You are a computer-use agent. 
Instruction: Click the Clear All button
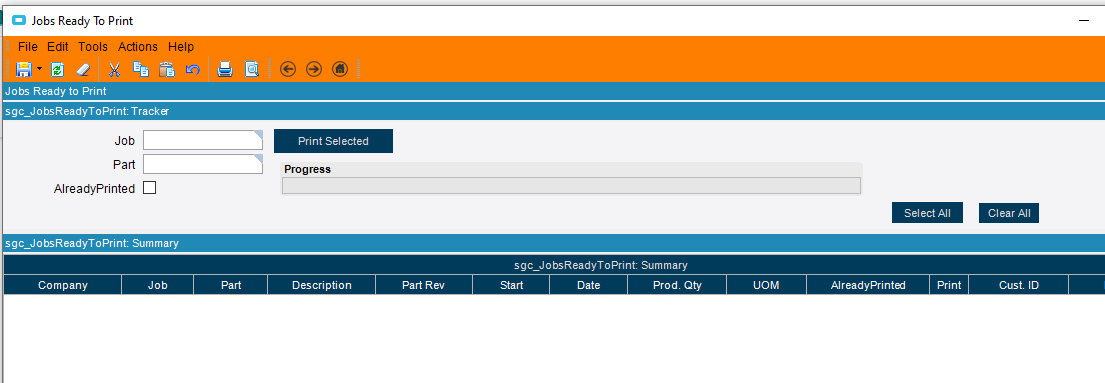click(1009, 213)
